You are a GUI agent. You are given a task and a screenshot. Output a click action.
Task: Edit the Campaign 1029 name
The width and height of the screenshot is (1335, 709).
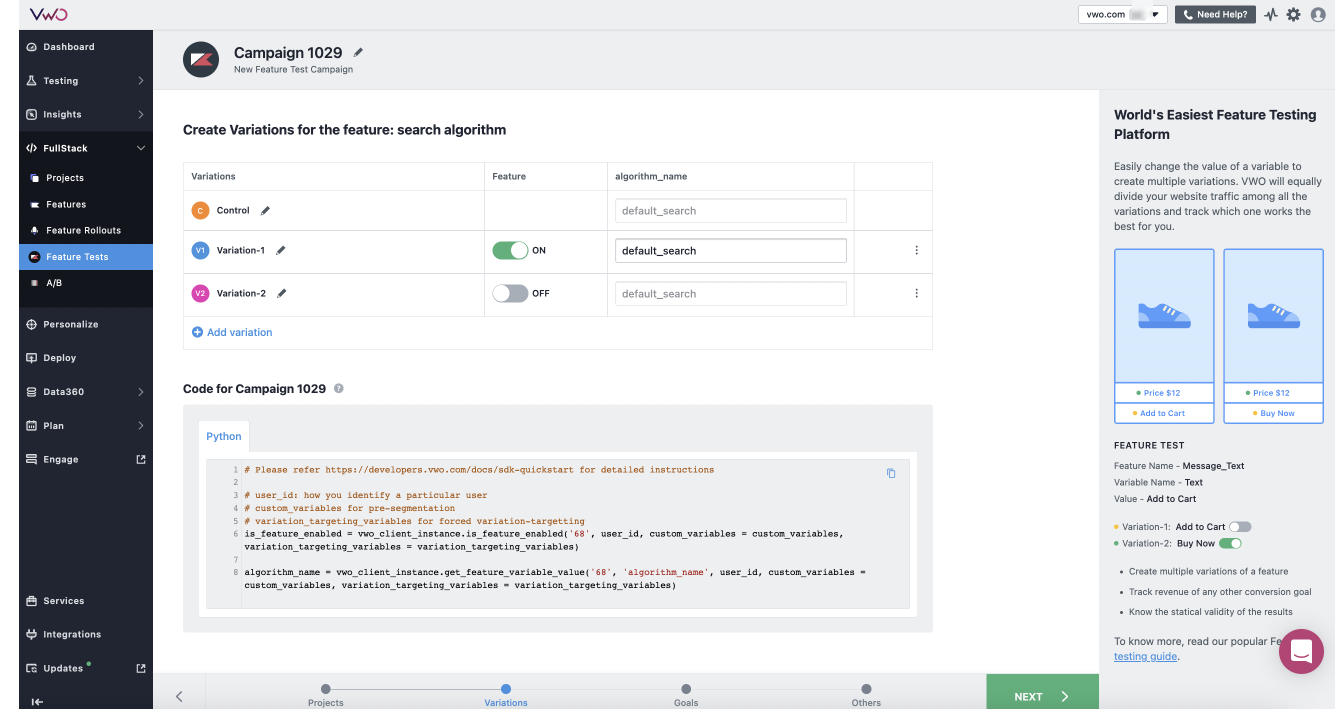coord(357,52)
